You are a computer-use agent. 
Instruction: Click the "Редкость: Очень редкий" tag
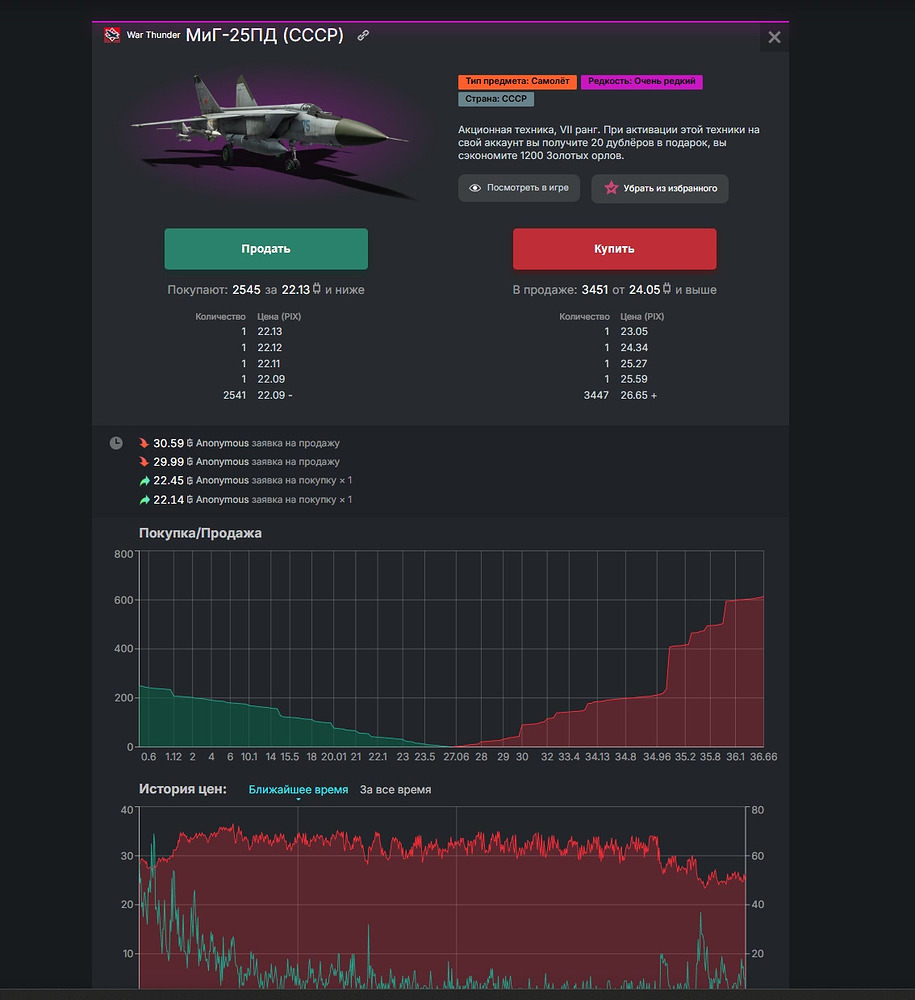641,81
